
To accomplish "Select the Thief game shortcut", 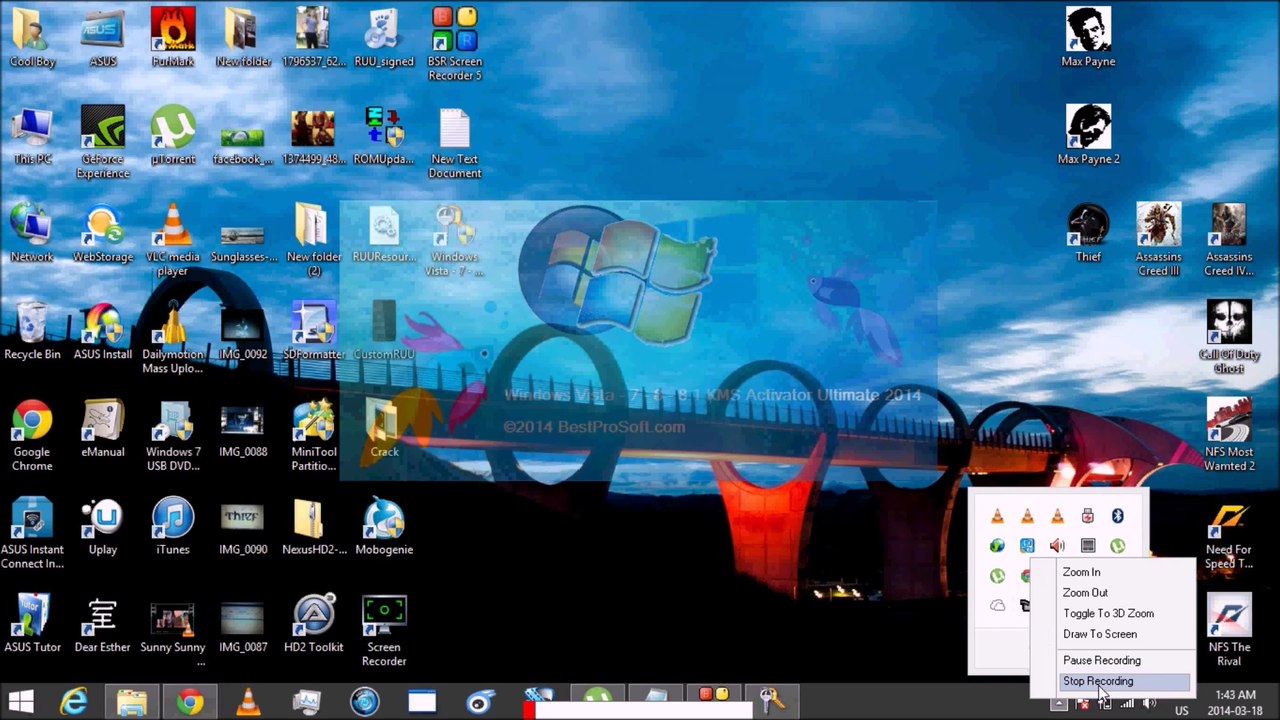I will [x=1088, y=234].
